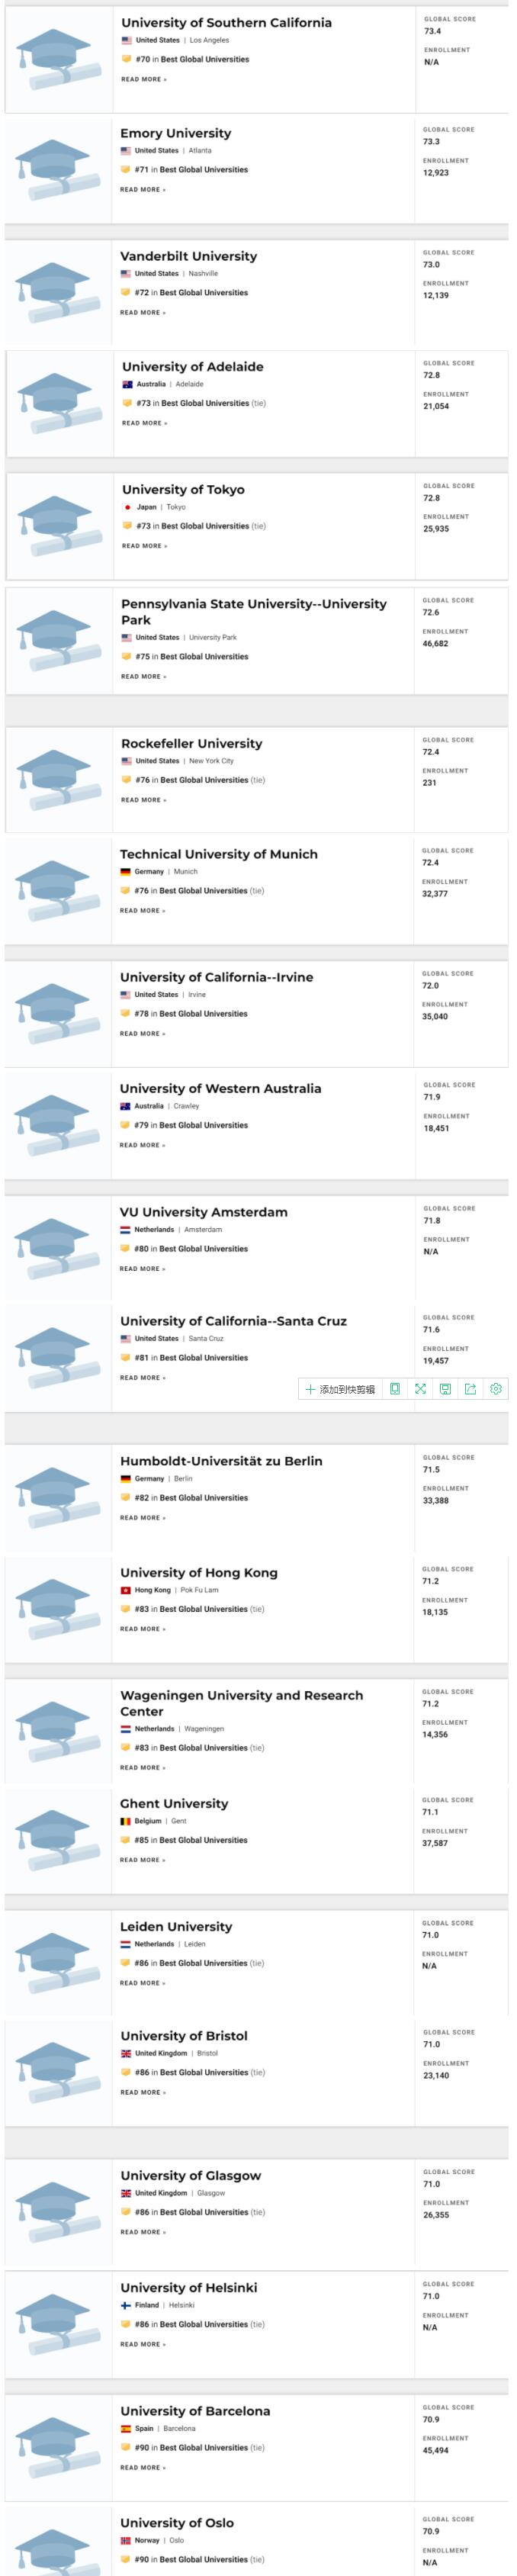Open the University of Hong Kong title
517x2576 pixels.
[199, 1573]
